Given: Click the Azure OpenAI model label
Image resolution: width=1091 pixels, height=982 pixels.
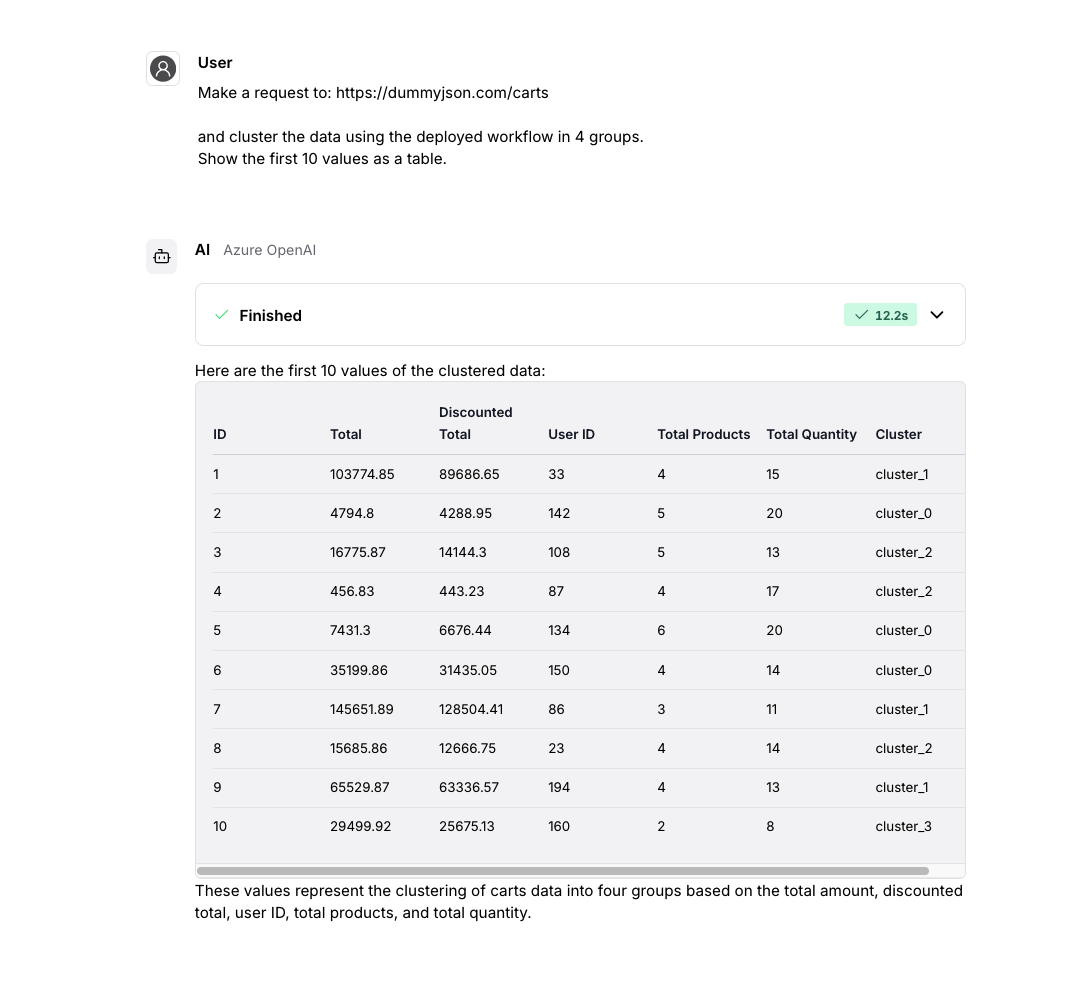Looking at the screenshot, I should click(x=269, y=250).
